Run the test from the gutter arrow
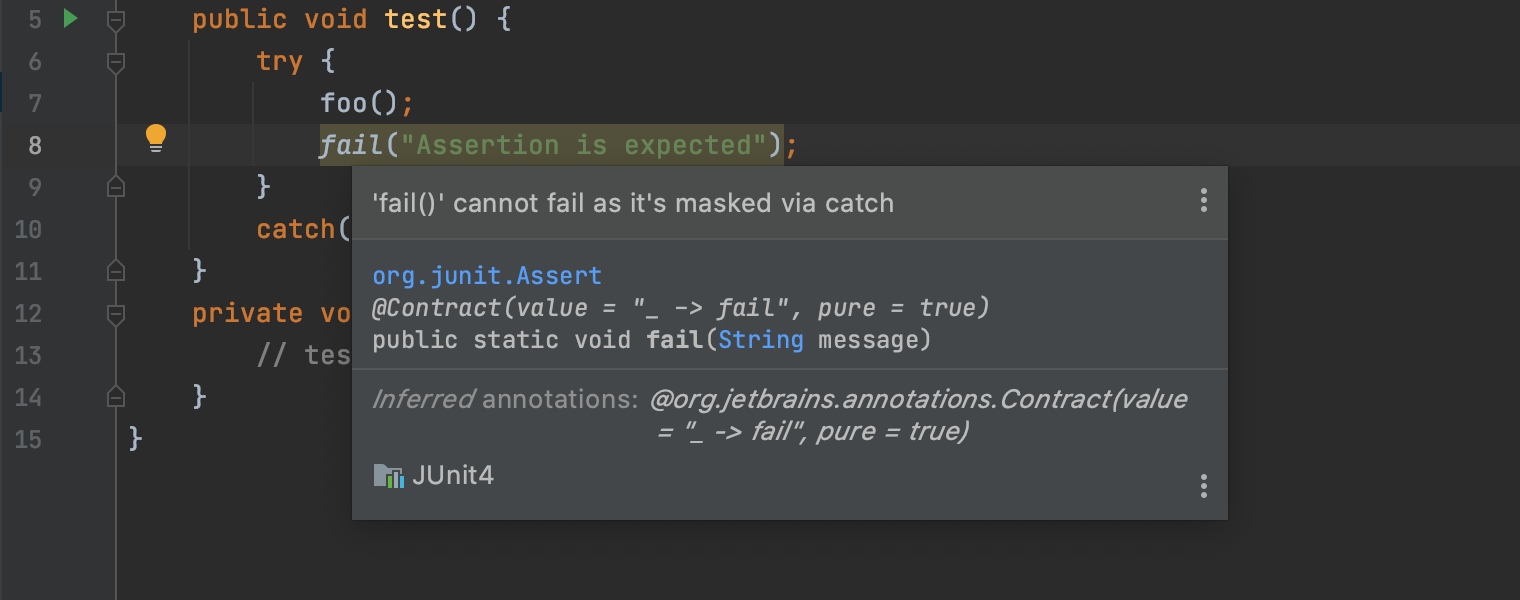Screen dimensions: 1520x600 pos(70,18)
